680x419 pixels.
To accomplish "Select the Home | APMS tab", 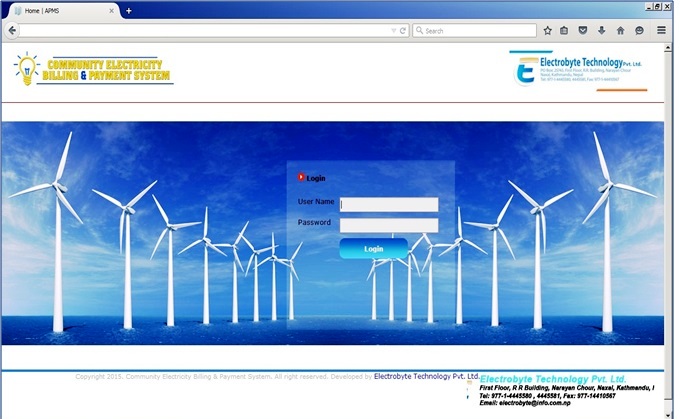I will tap(60, 10).
